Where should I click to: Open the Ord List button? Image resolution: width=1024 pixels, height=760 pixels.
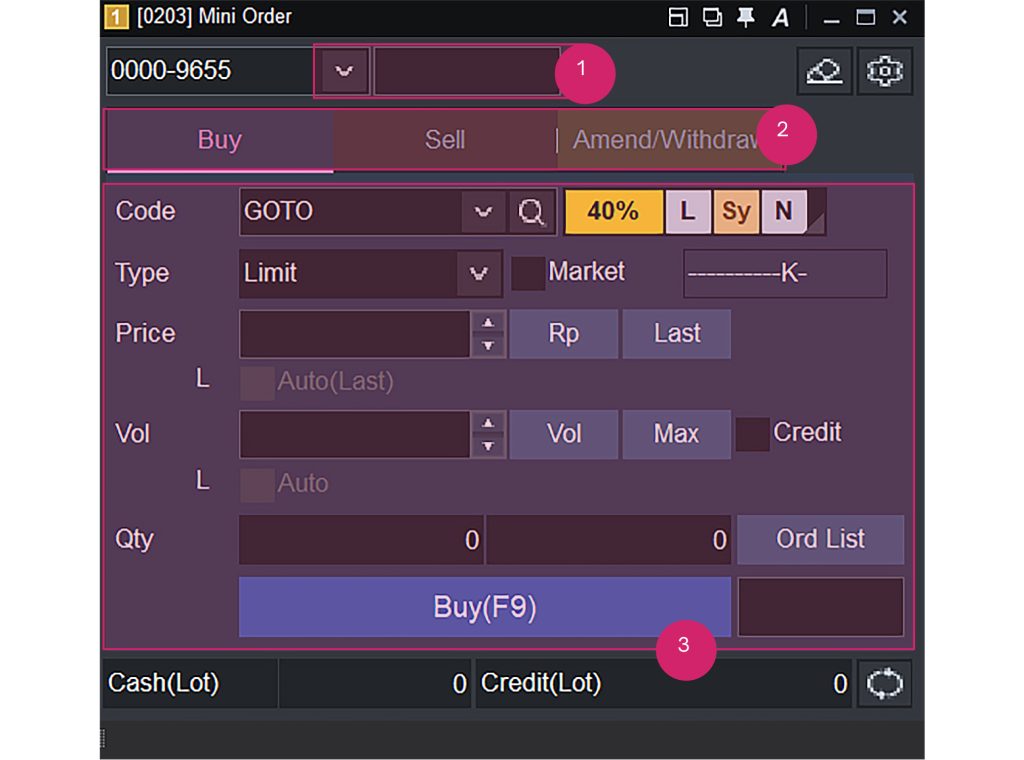(x=821, y=540)
